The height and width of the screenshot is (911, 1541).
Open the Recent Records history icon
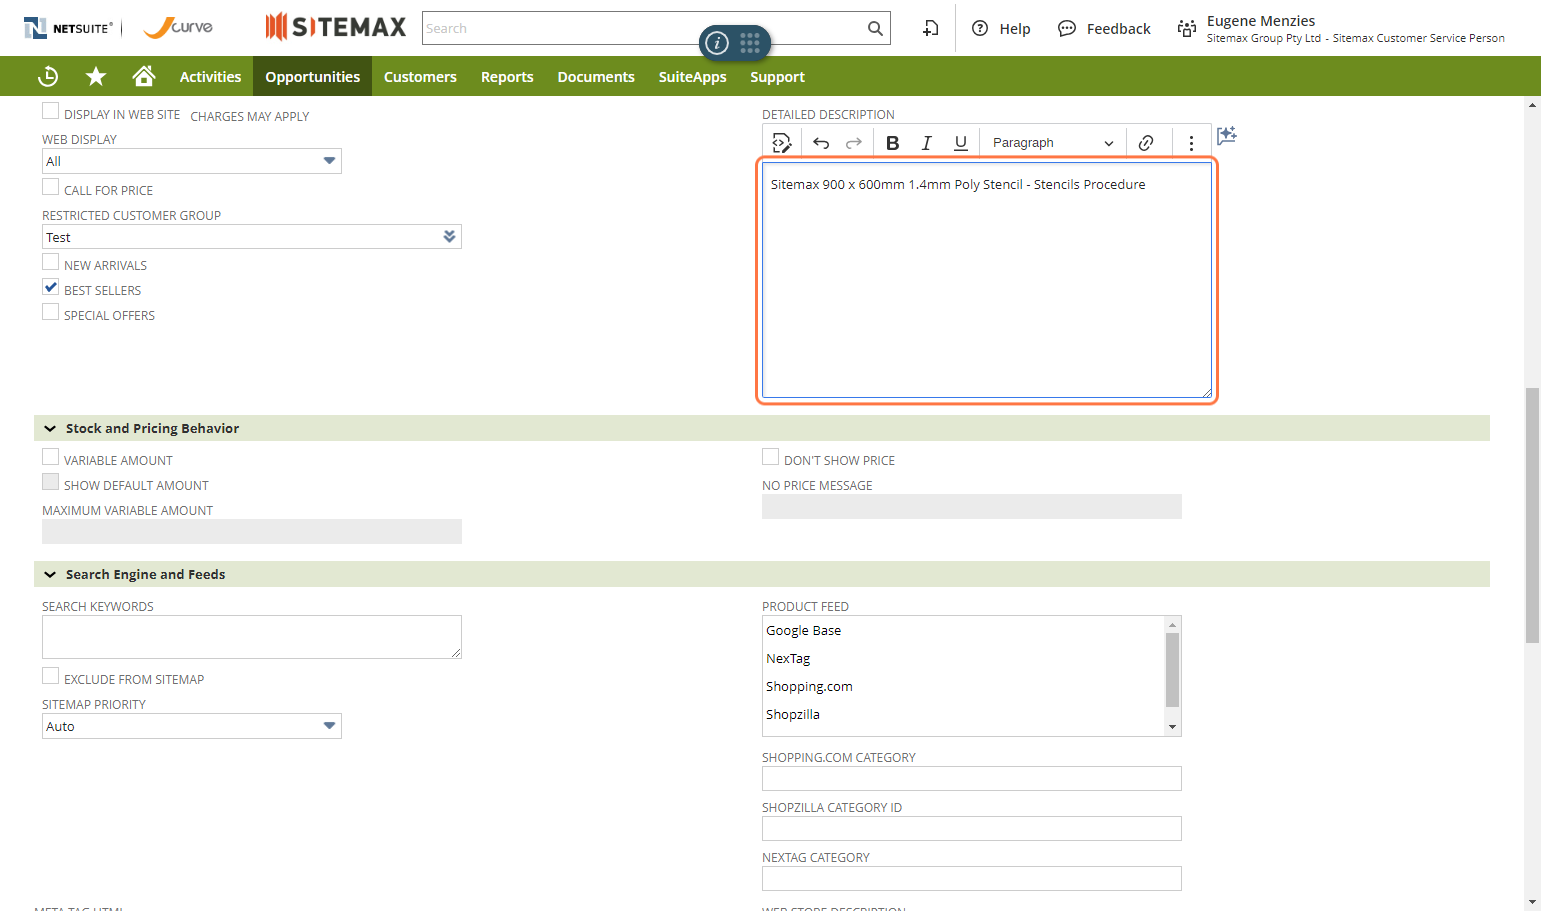[48, 76]
